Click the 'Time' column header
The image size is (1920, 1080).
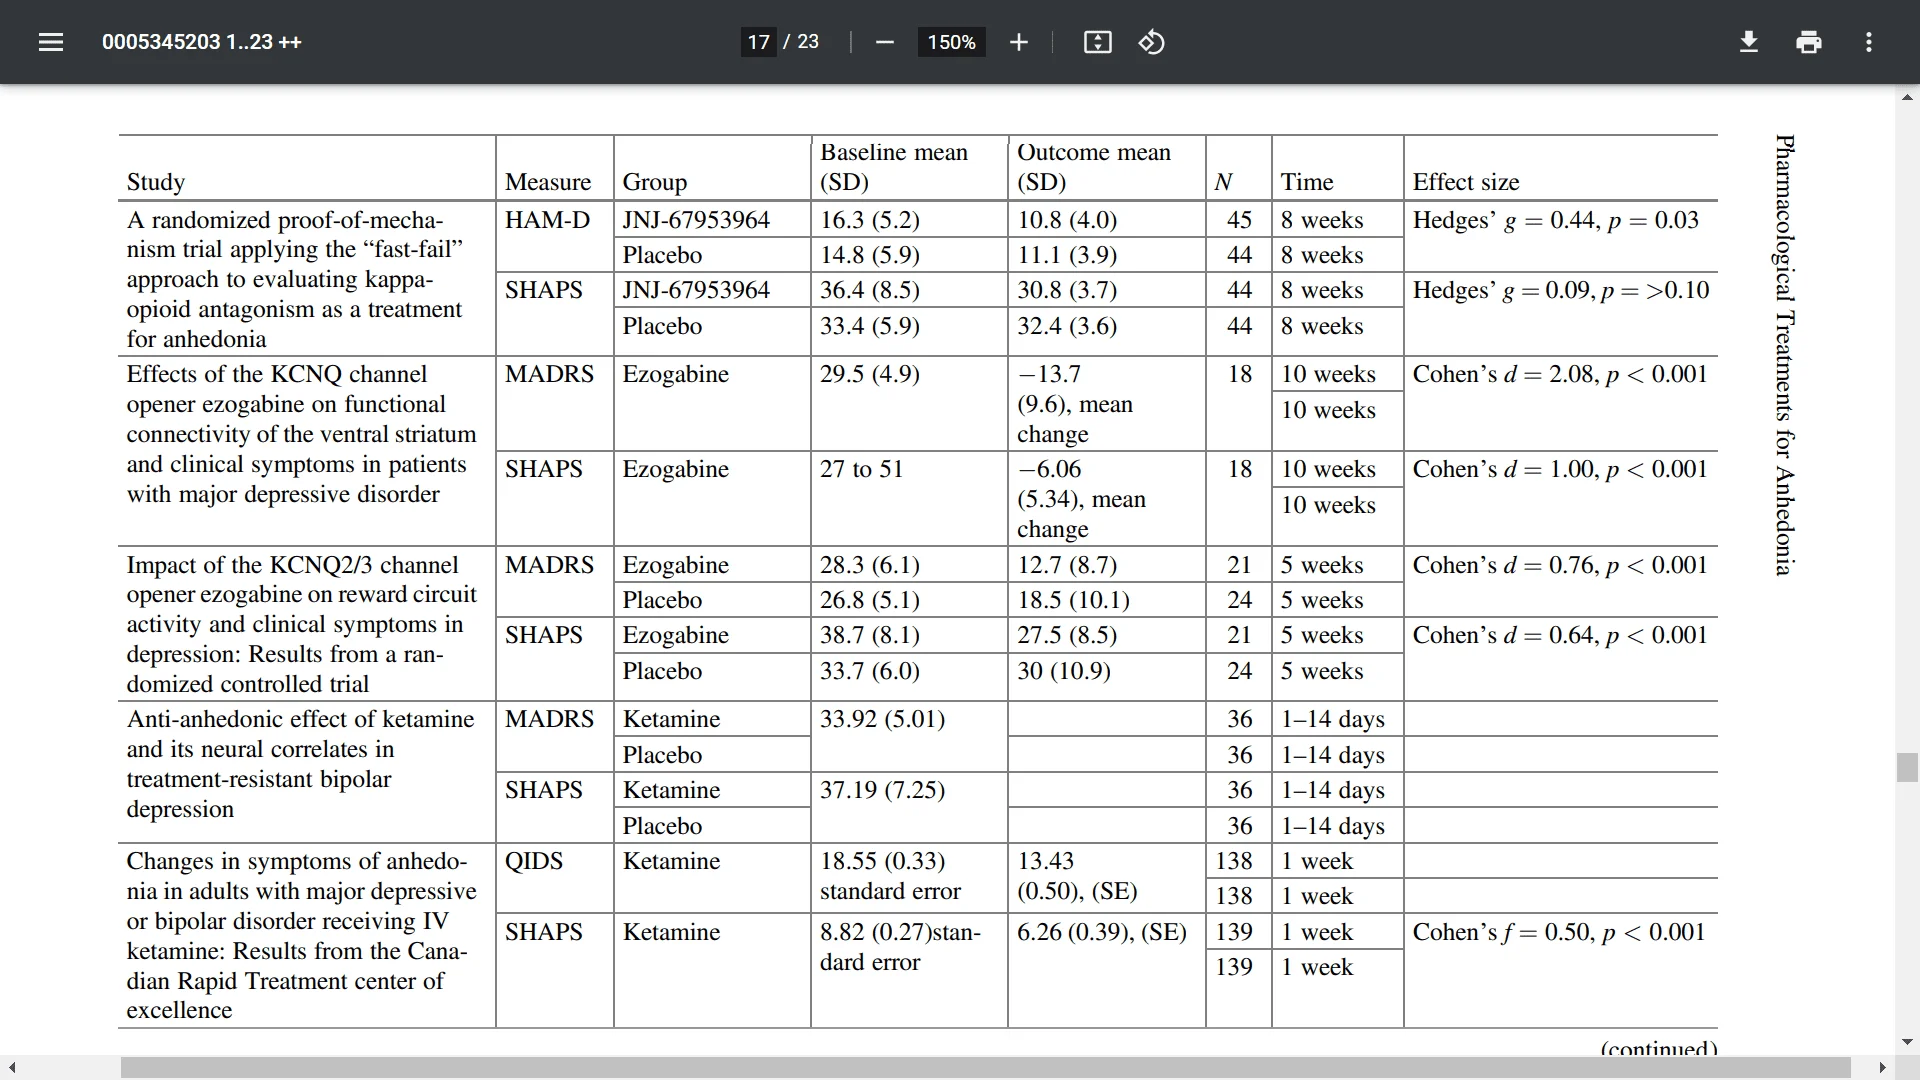pyautogui.click(x=1307, y=182)
